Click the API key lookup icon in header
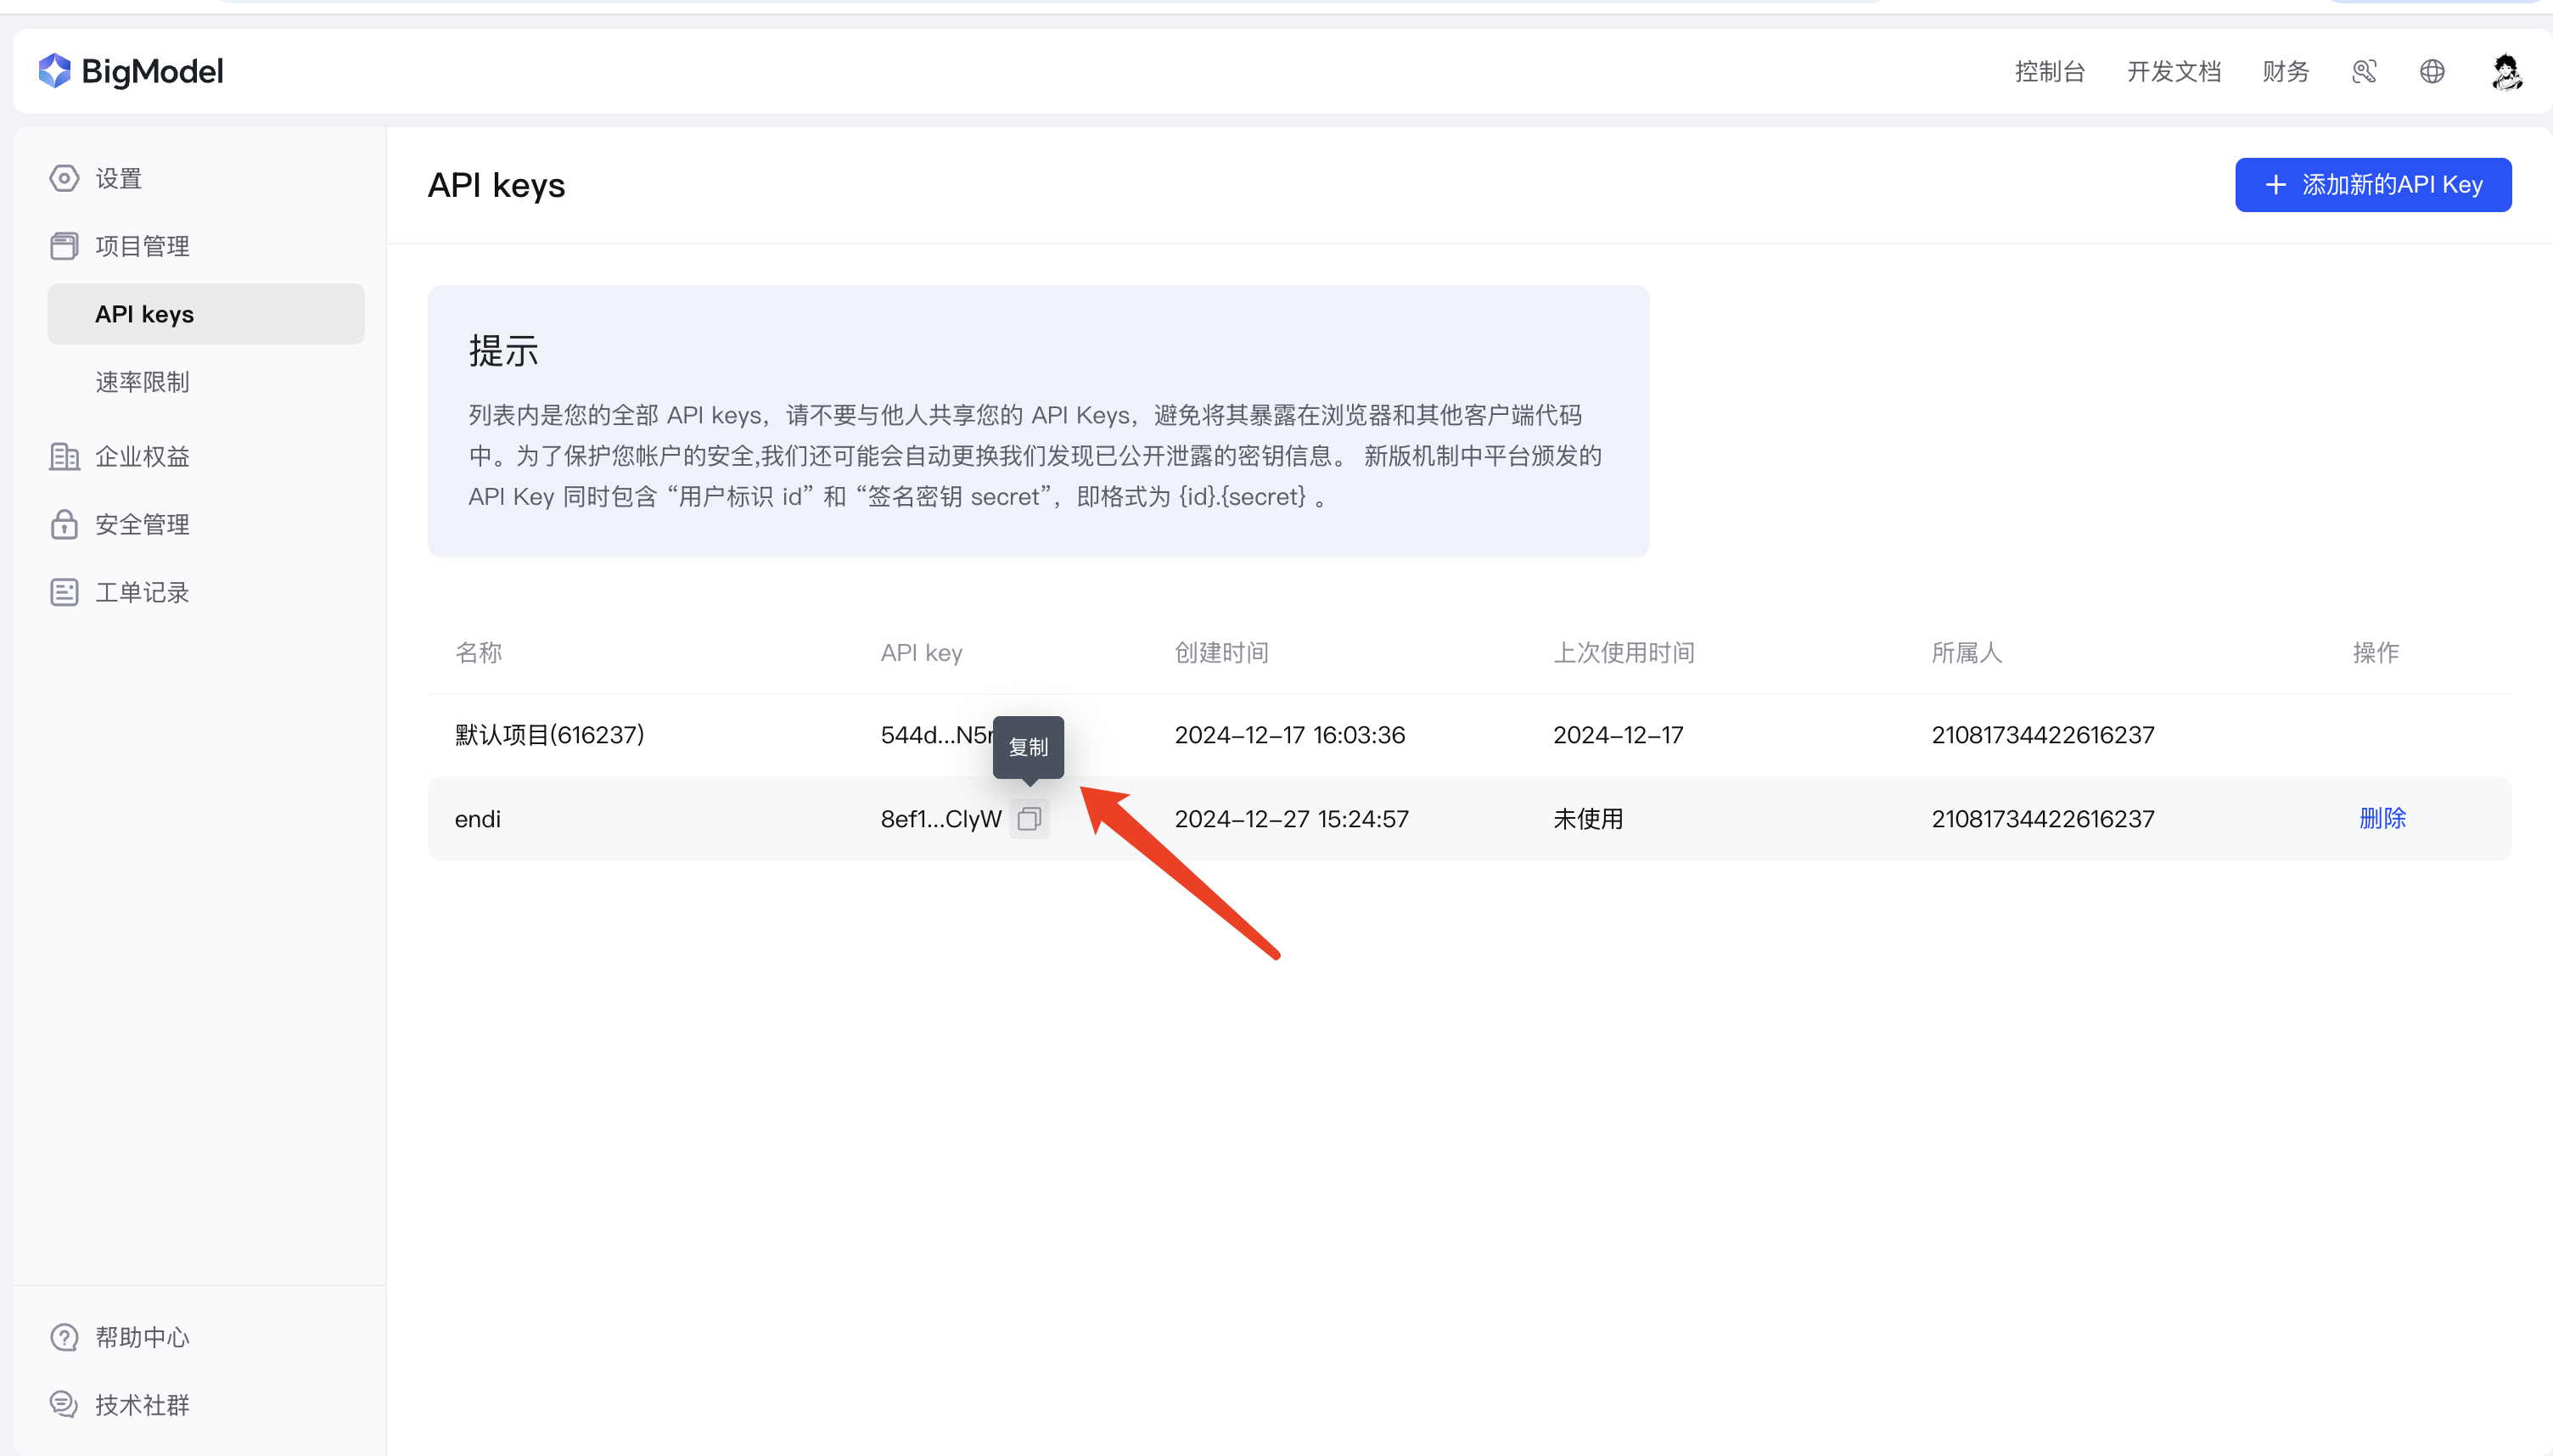 point(2364,71)
